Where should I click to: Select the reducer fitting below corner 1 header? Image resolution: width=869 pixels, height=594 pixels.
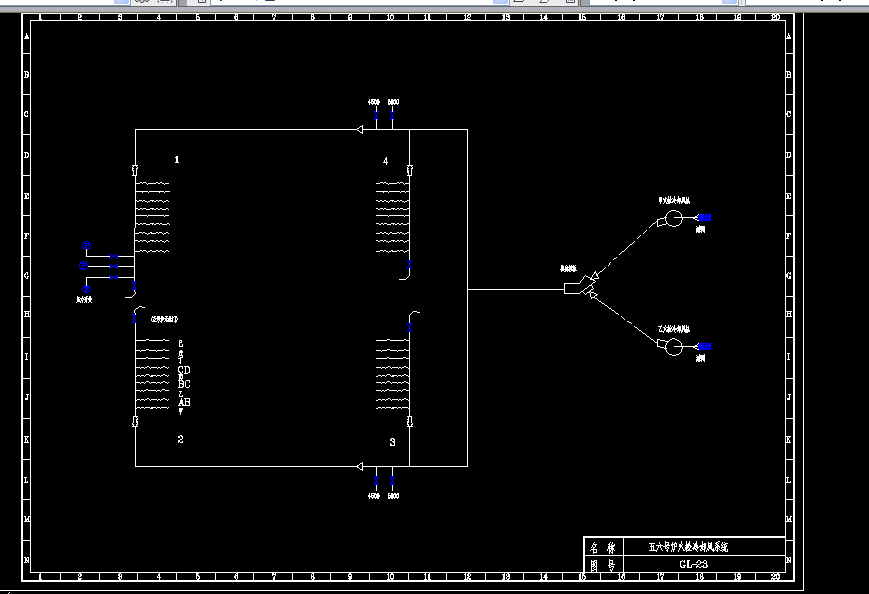(x=135, y=170)
